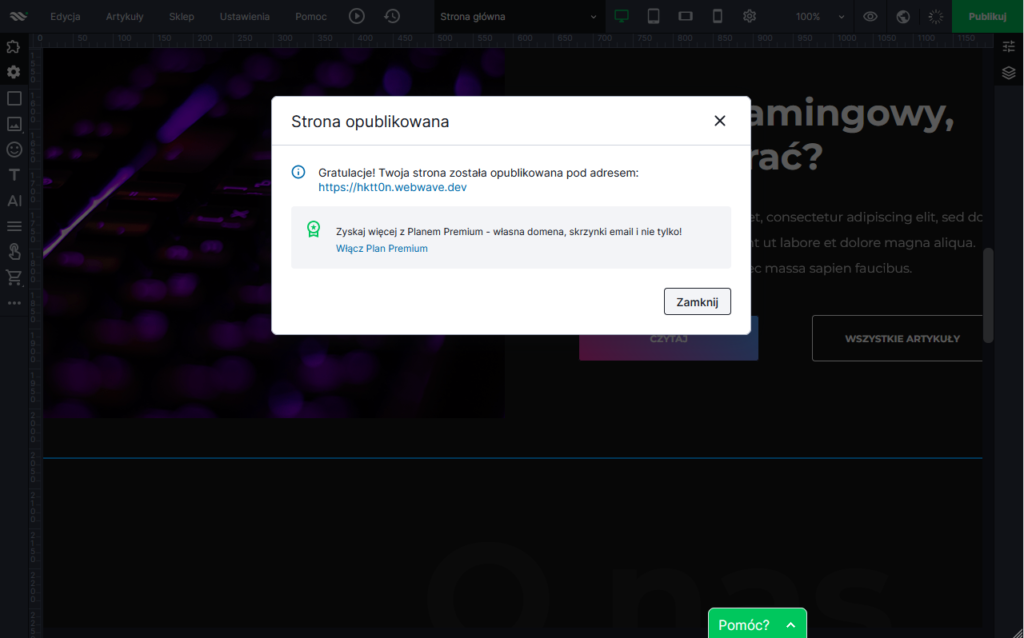Open the Ustawienia menu
The height and width of the screenshot is (638, 1024).
tap(245, 16)
